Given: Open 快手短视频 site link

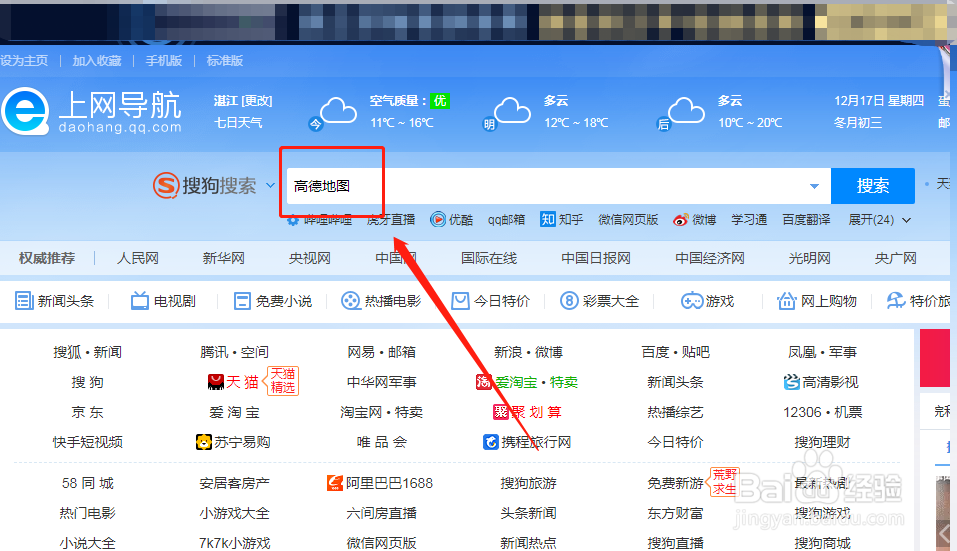Looking at the screenshot, I should [87, 442].
